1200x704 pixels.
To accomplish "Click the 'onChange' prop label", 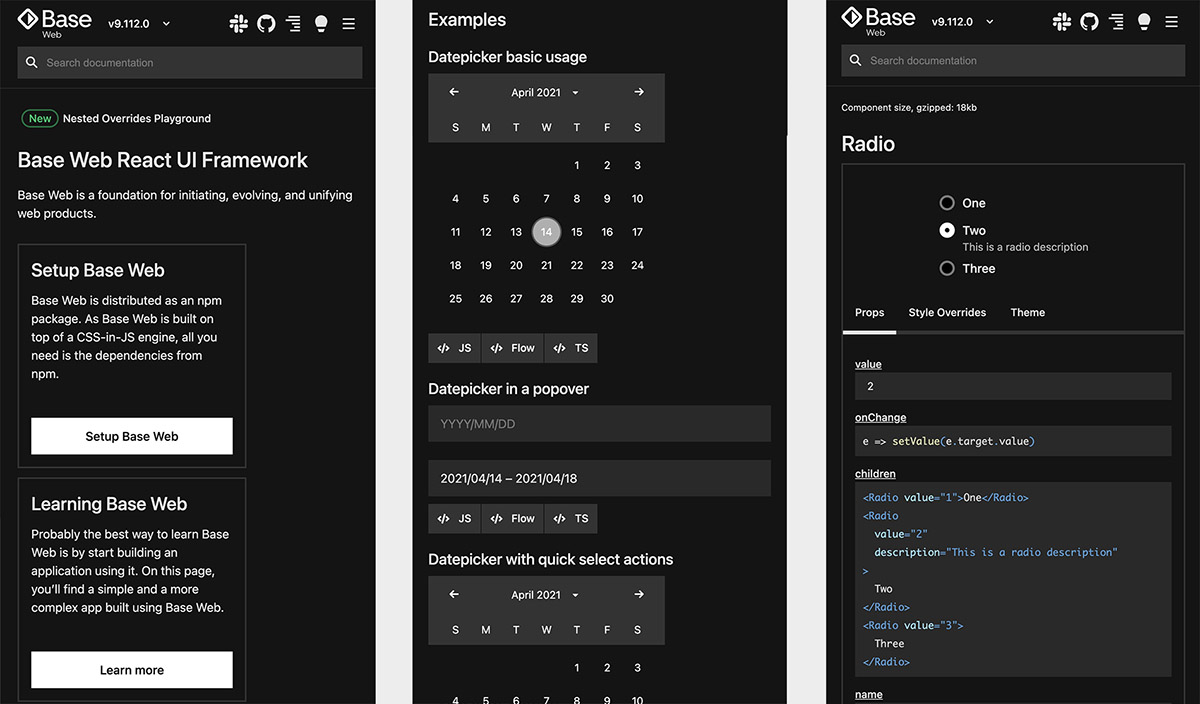I will coord(880,417).
